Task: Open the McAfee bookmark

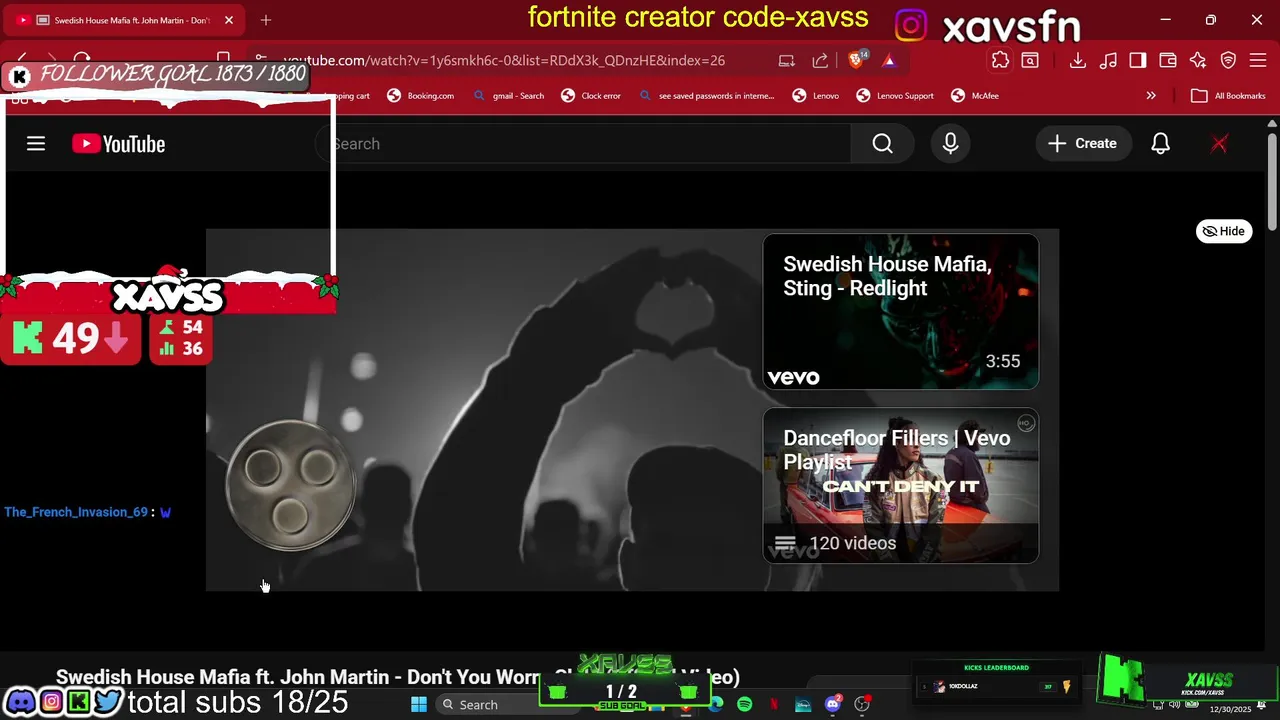Action: 975,96
